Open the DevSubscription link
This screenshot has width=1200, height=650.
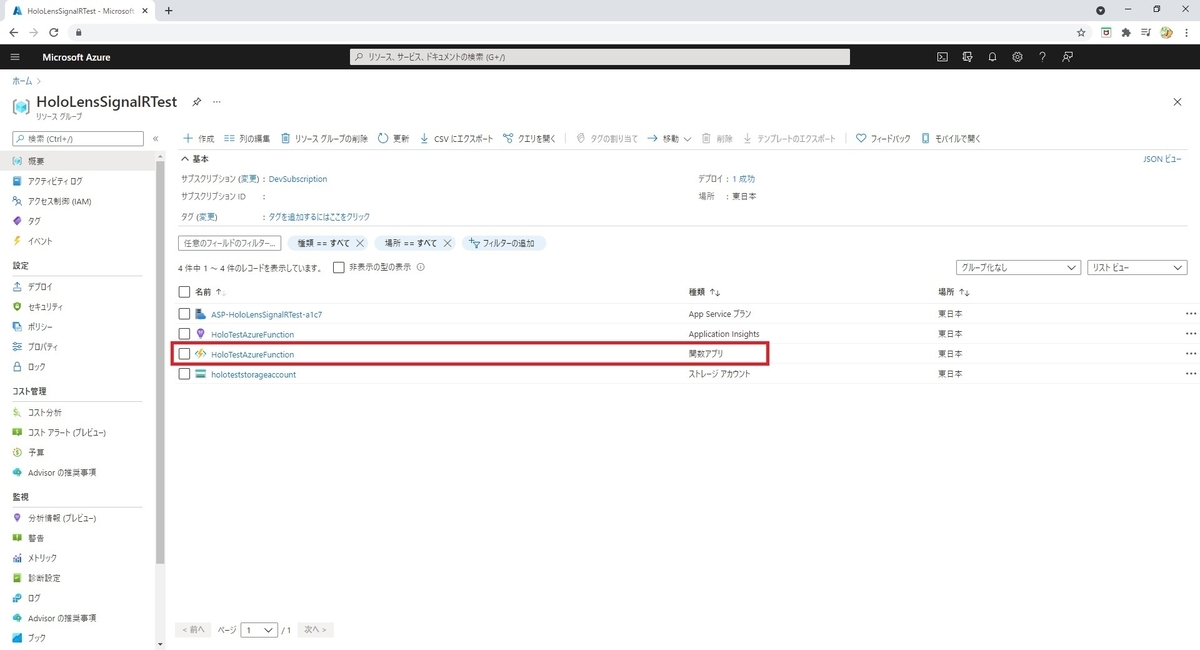click(x=298, y=179)
